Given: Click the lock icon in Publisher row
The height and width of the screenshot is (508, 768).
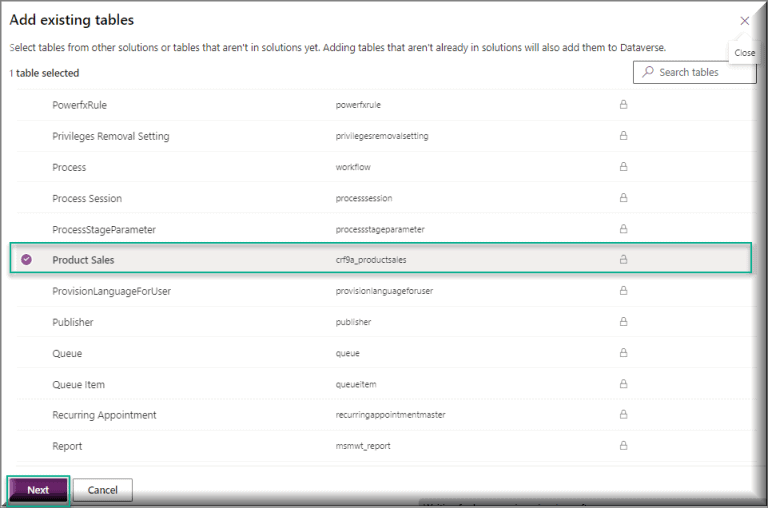Looking at the screenshot, I should [624, 322].
